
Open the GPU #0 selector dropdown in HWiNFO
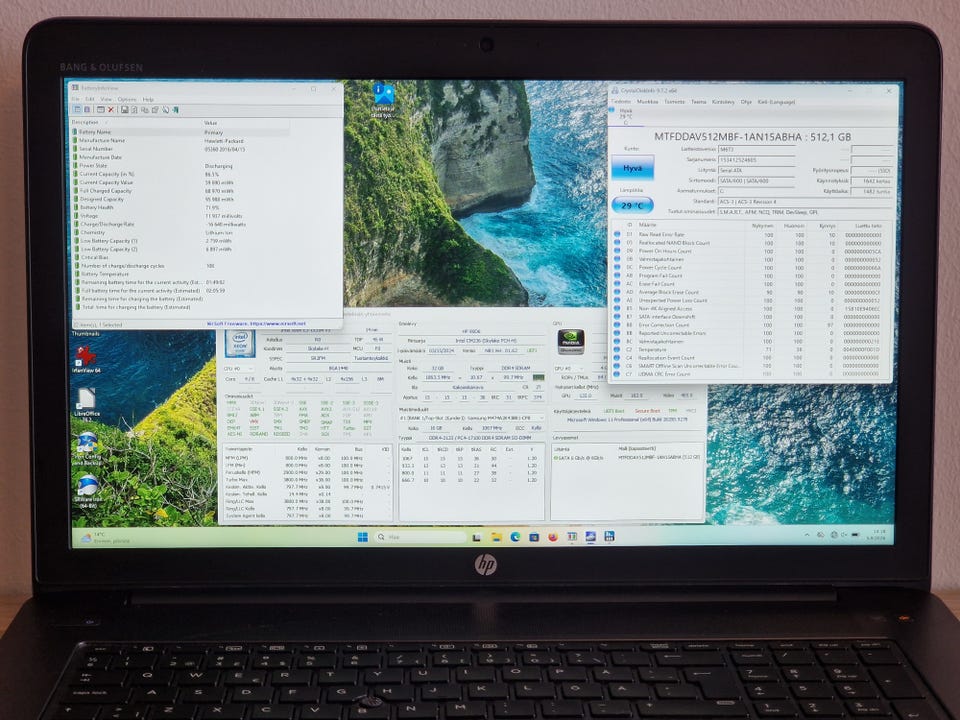click(571, 369)
